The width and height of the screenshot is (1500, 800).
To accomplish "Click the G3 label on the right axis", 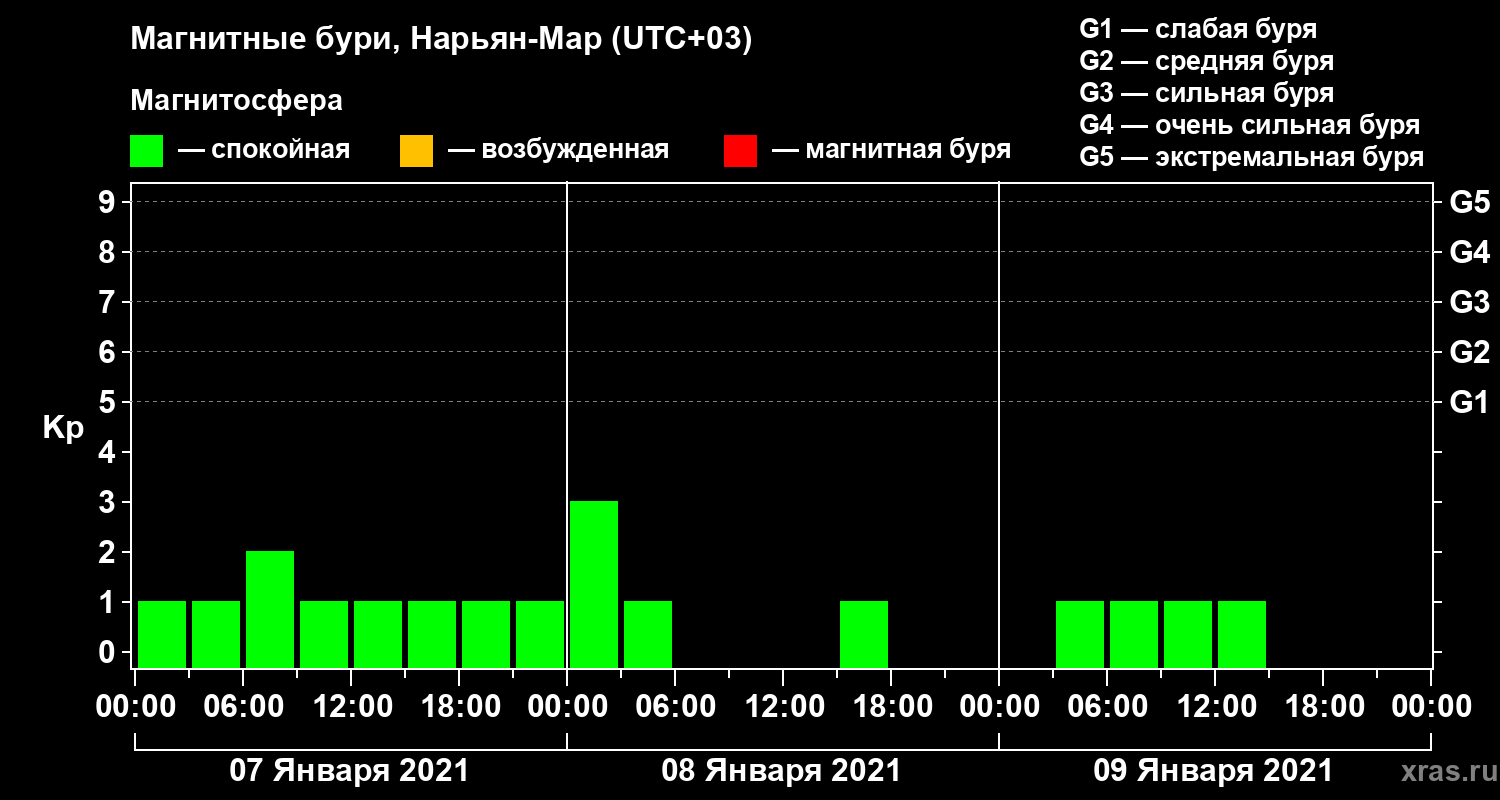I will (x=1469, y=302).
